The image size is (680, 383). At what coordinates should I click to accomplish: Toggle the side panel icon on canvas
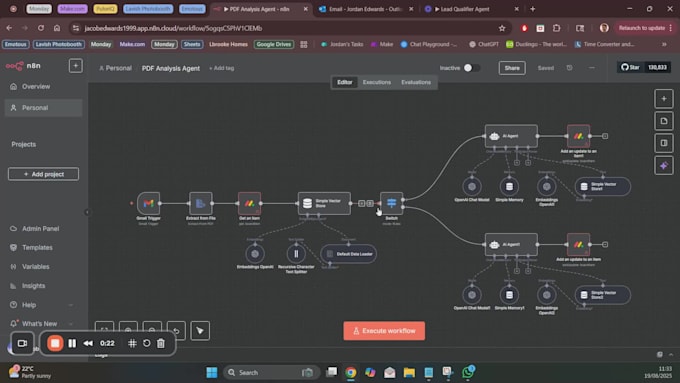664,143
